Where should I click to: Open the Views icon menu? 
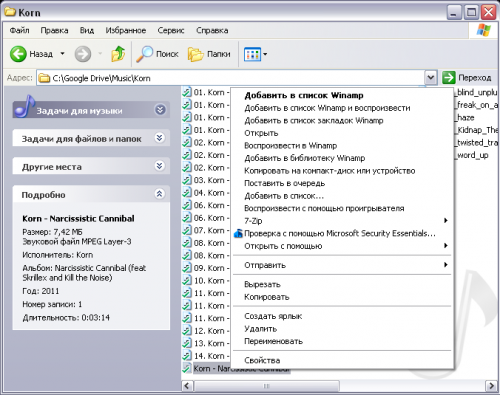pos(252,54)
